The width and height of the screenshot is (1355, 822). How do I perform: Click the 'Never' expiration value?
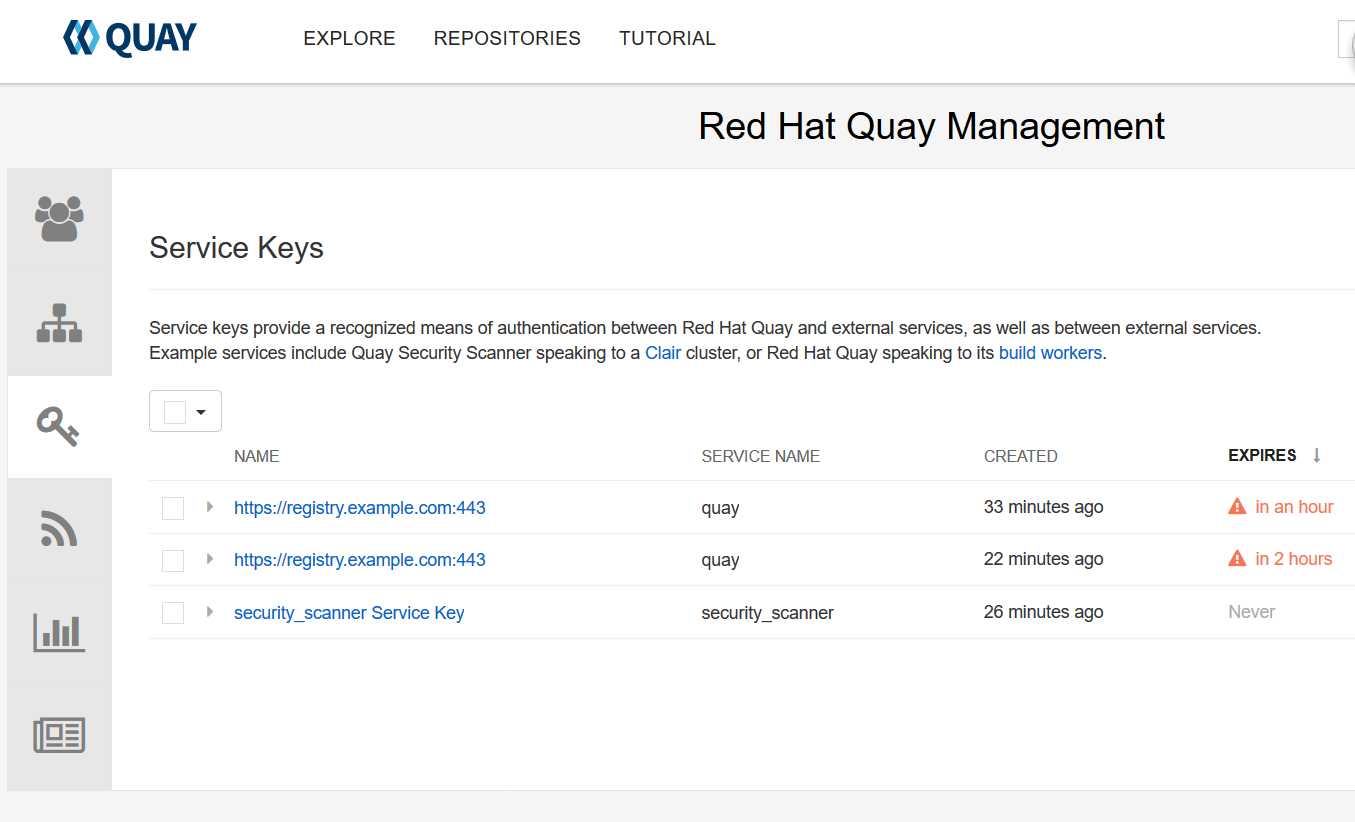coord(1251,611)
